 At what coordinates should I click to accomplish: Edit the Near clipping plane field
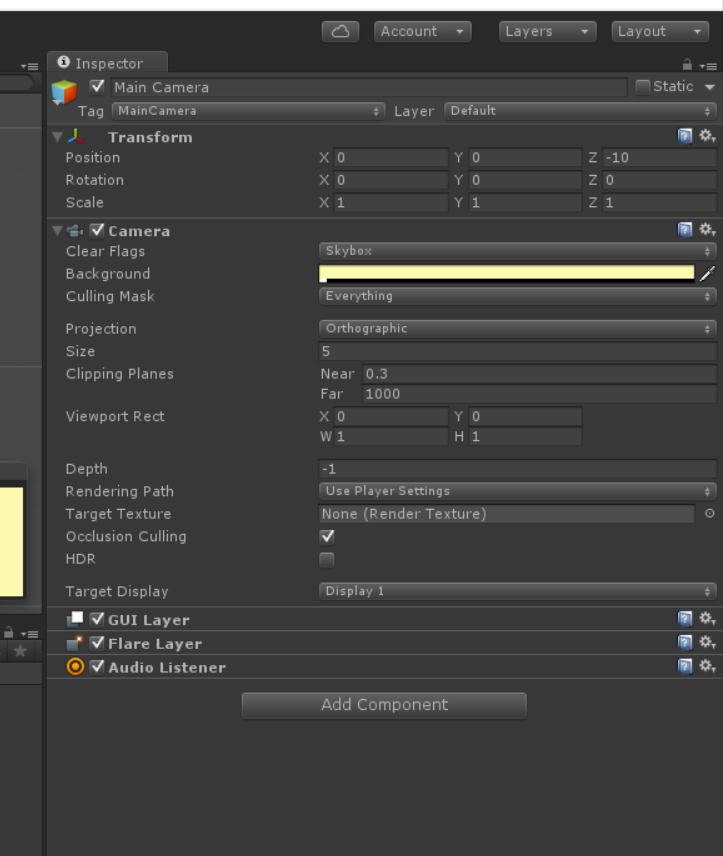pos(539,374)
